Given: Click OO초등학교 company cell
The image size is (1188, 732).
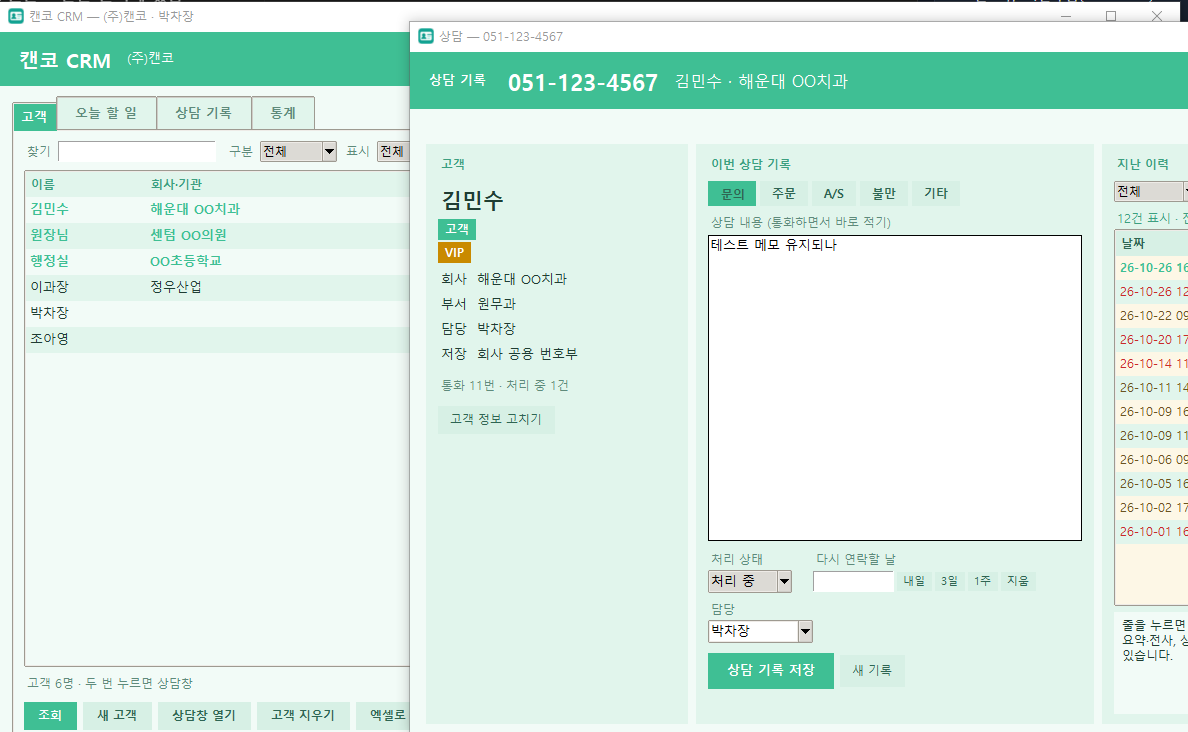Looking at the screenshot, I should point(186,261).
